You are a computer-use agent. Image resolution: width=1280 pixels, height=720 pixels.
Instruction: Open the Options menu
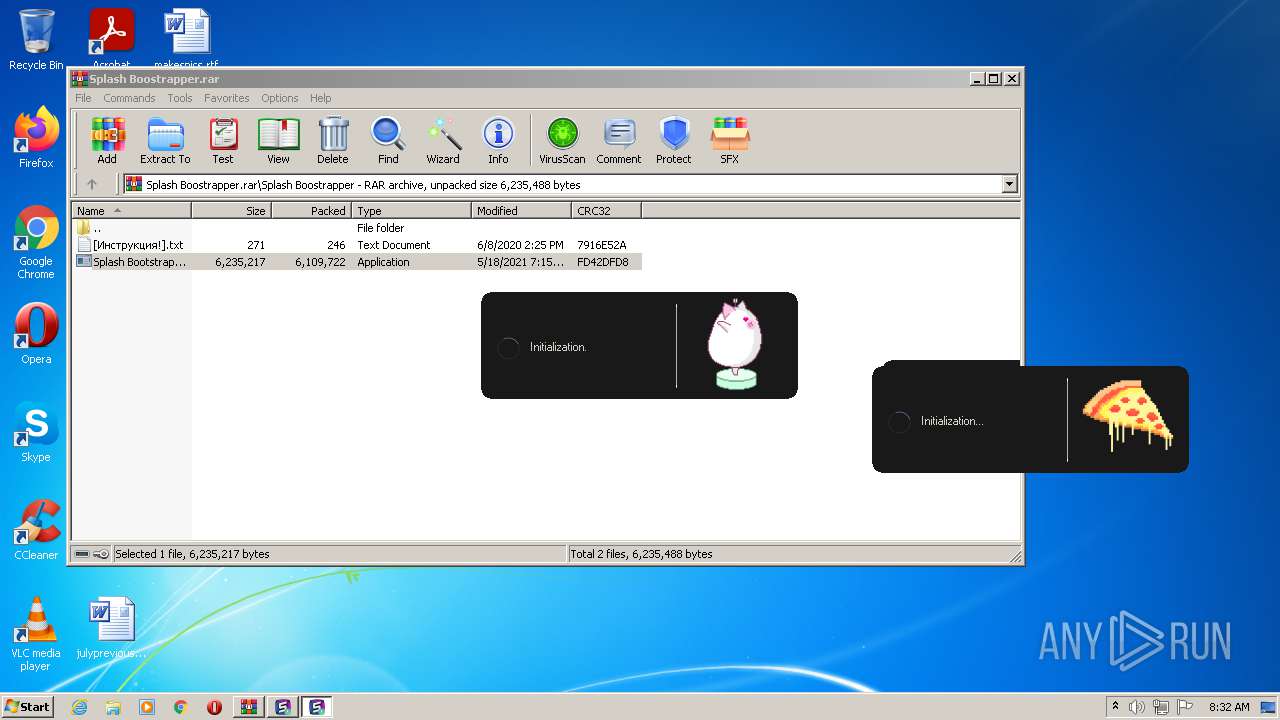tap(280, 98)
